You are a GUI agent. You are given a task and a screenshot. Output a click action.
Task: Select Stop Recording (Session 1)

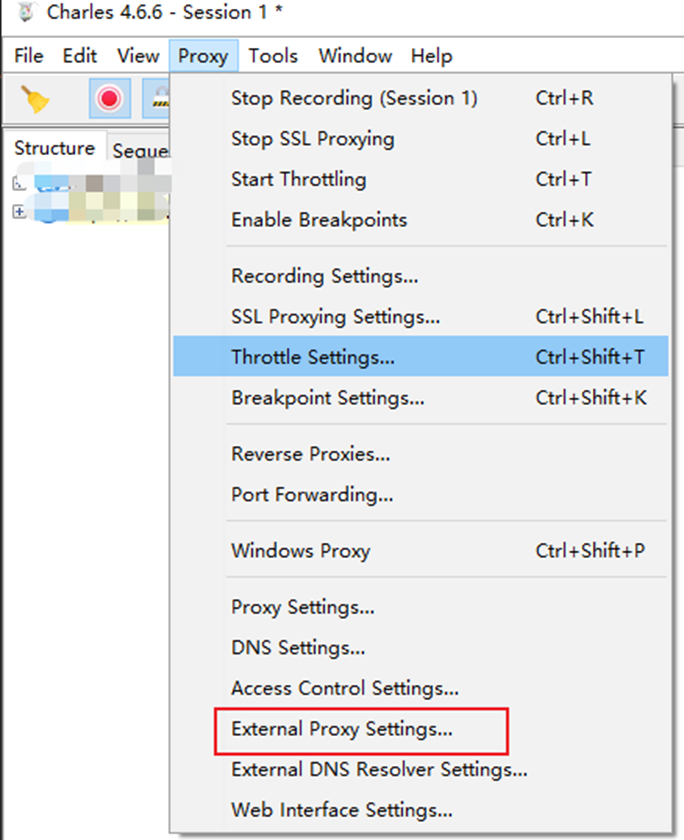coord(354,98)
